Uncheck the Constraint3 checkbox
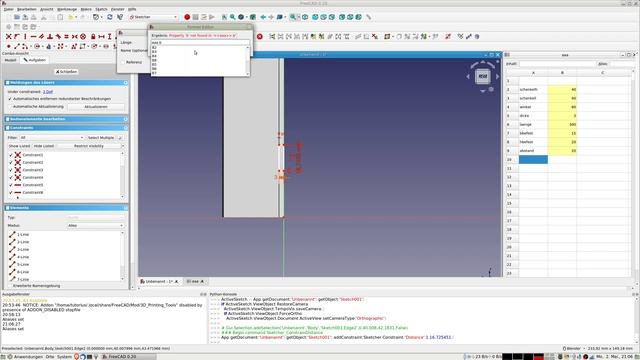The width and height of the screenshot is (640, 360). point(11,170)
